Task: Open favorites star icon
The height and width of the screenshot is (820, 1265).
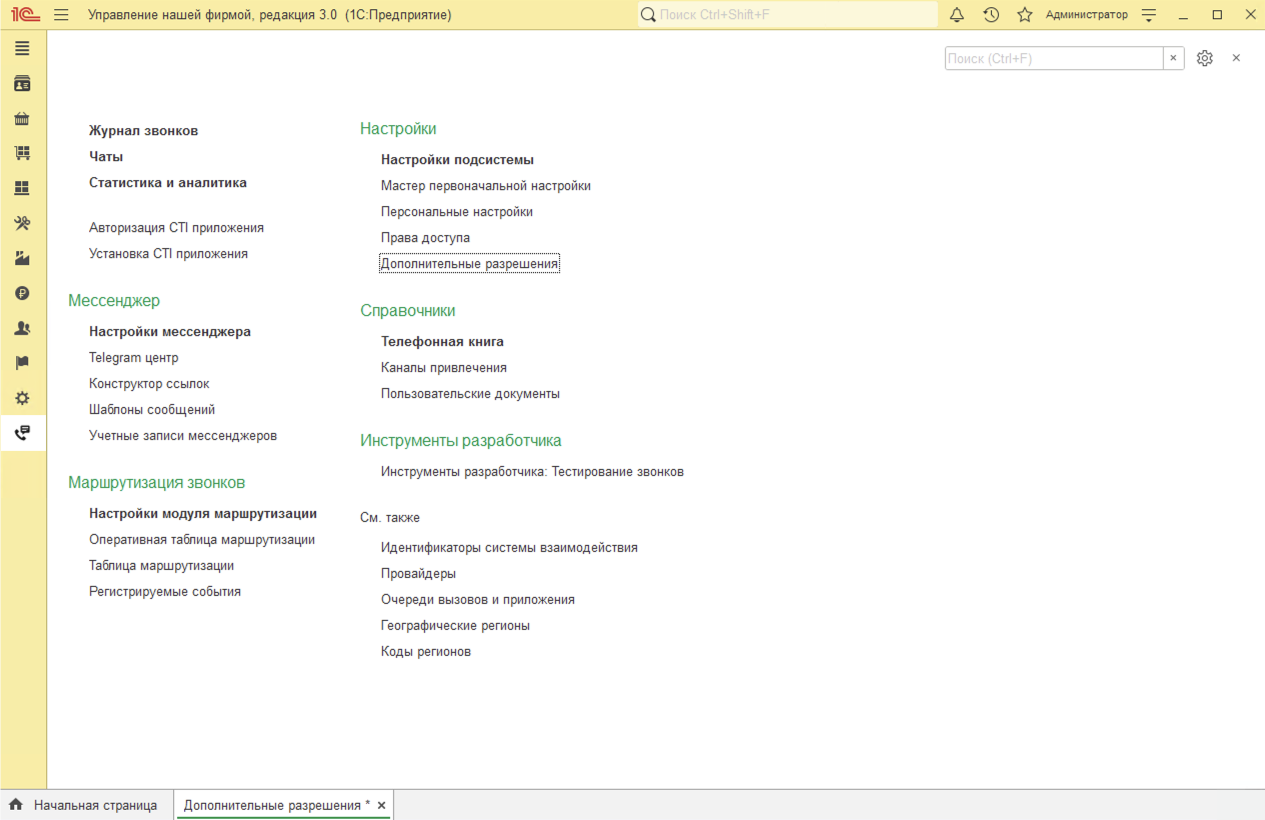Action: click(1025, 15)
